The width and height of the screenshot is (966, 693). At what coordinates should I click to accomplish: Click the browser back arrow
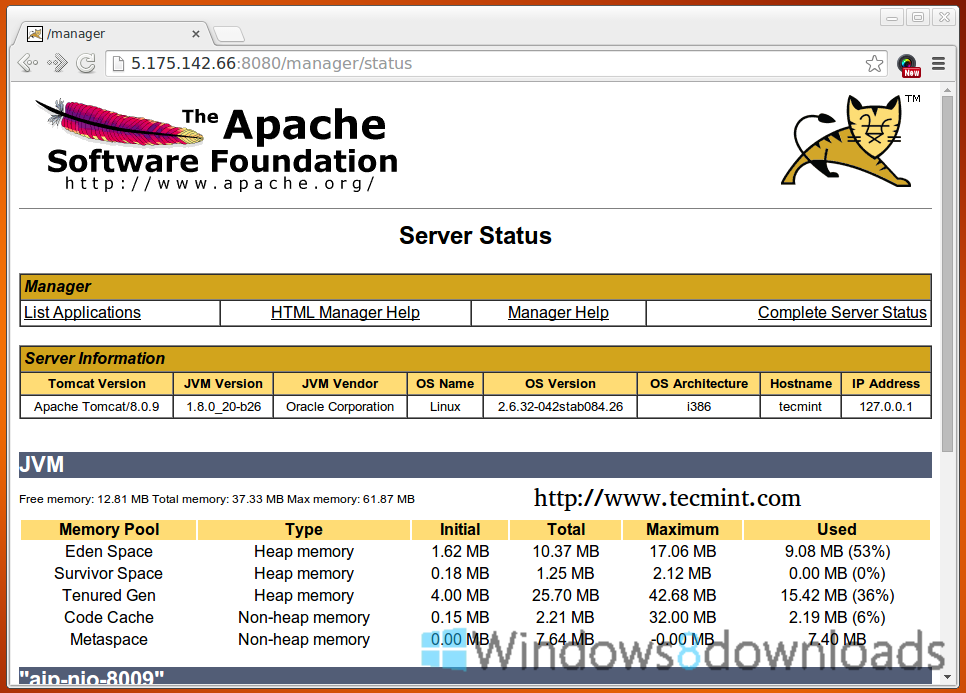point(28,63)
